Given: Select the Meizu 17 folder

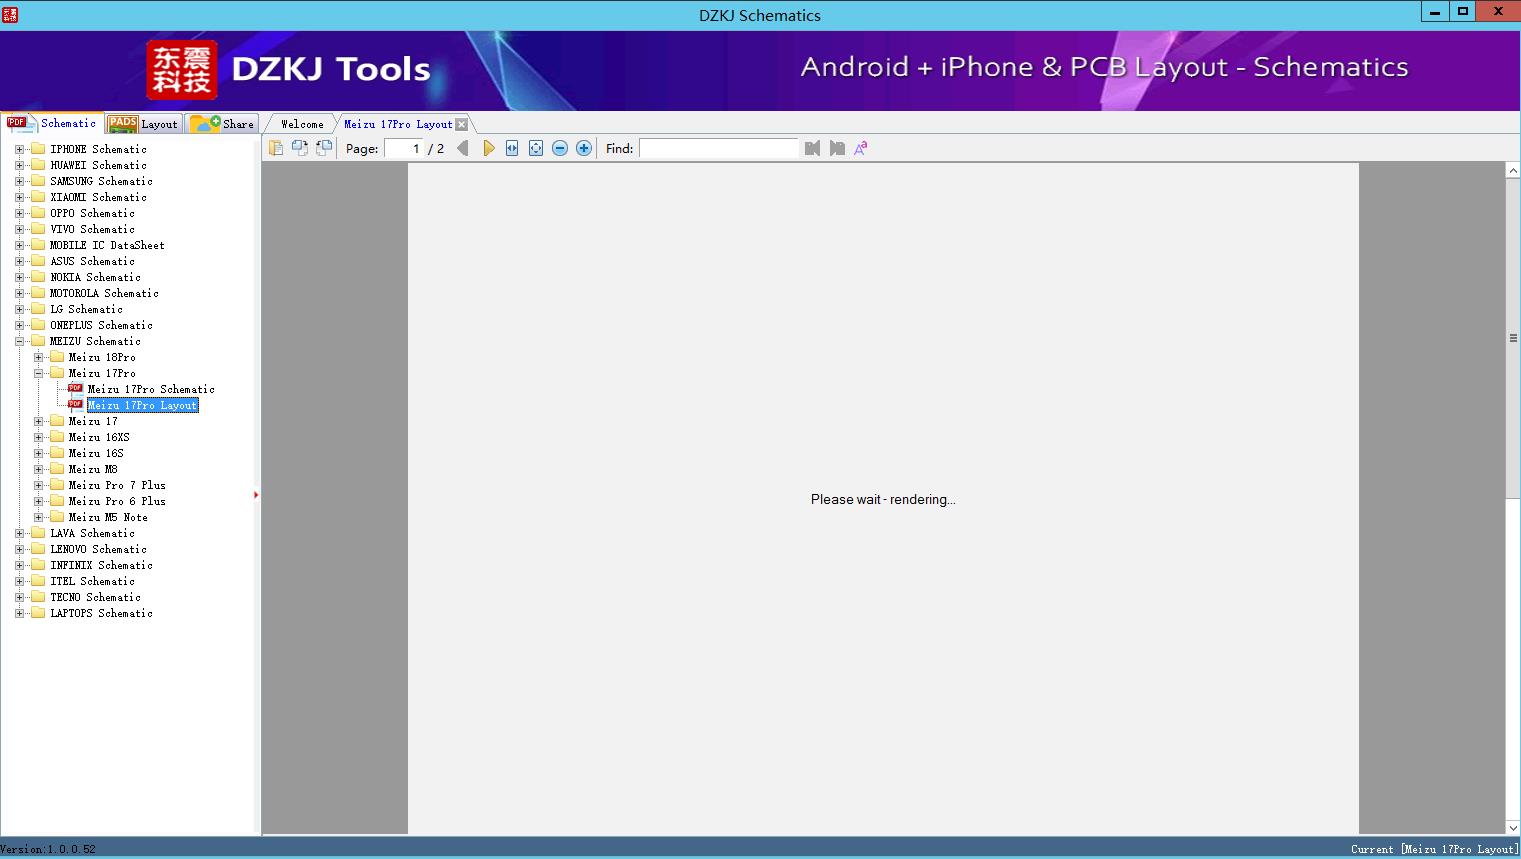Looking at the screenshot, I should point(93,421).
